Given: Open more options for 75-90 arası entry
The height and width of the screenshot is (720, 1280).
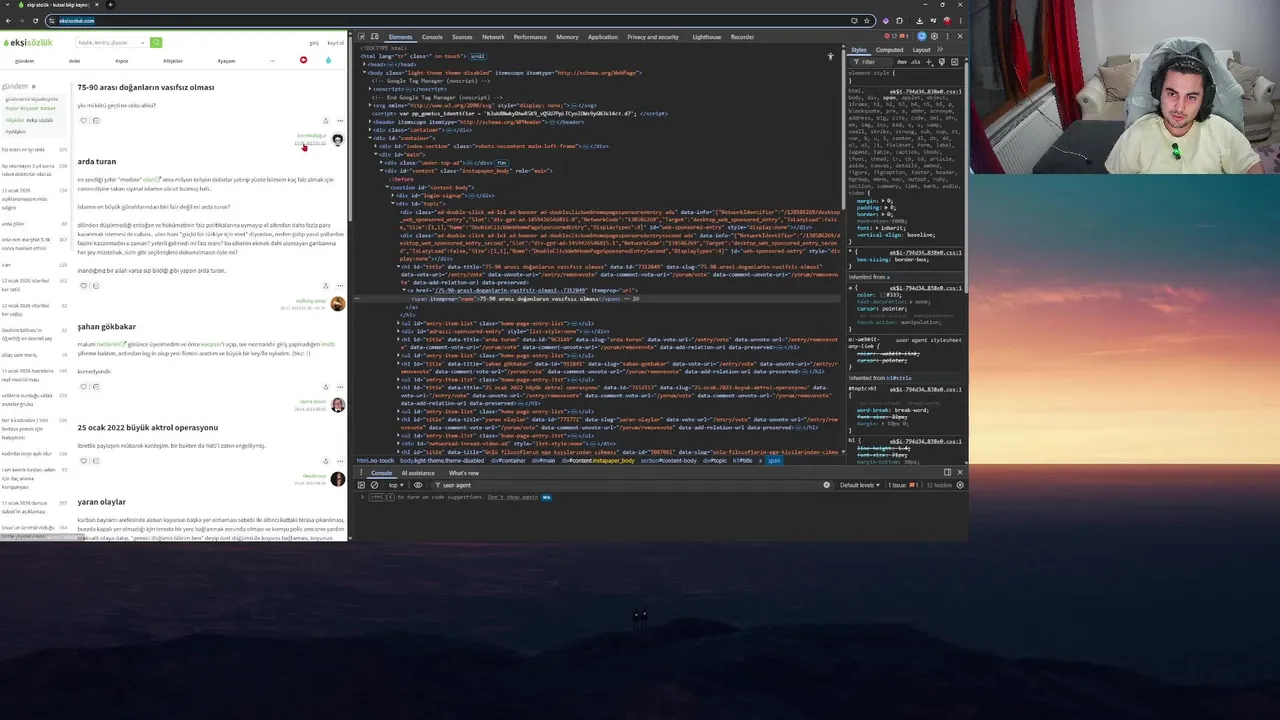Looking at the screenshot, I should pos(340,121).
